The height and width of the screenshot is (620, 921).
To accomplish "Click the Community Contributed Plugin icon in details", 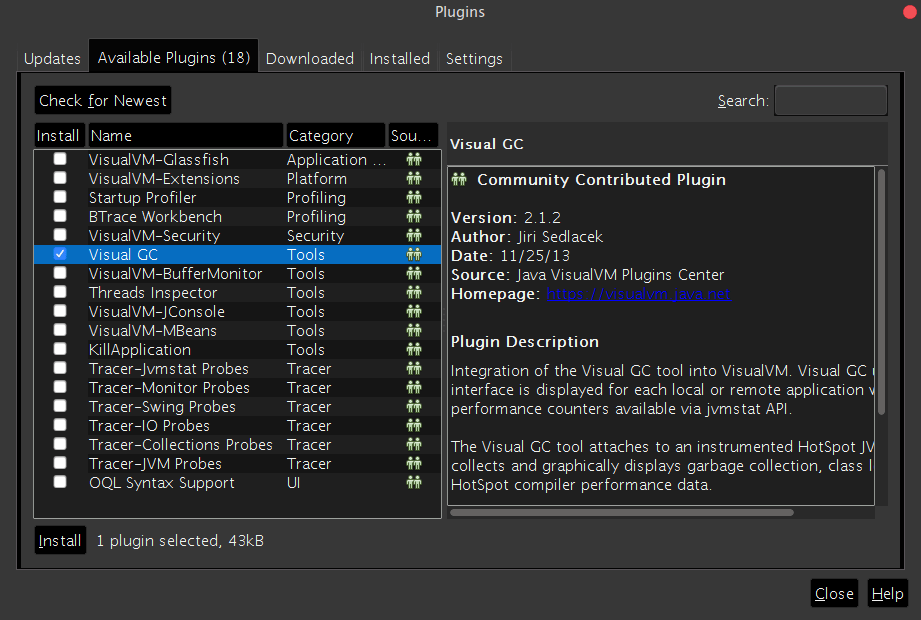I will (x=460, y=180).
